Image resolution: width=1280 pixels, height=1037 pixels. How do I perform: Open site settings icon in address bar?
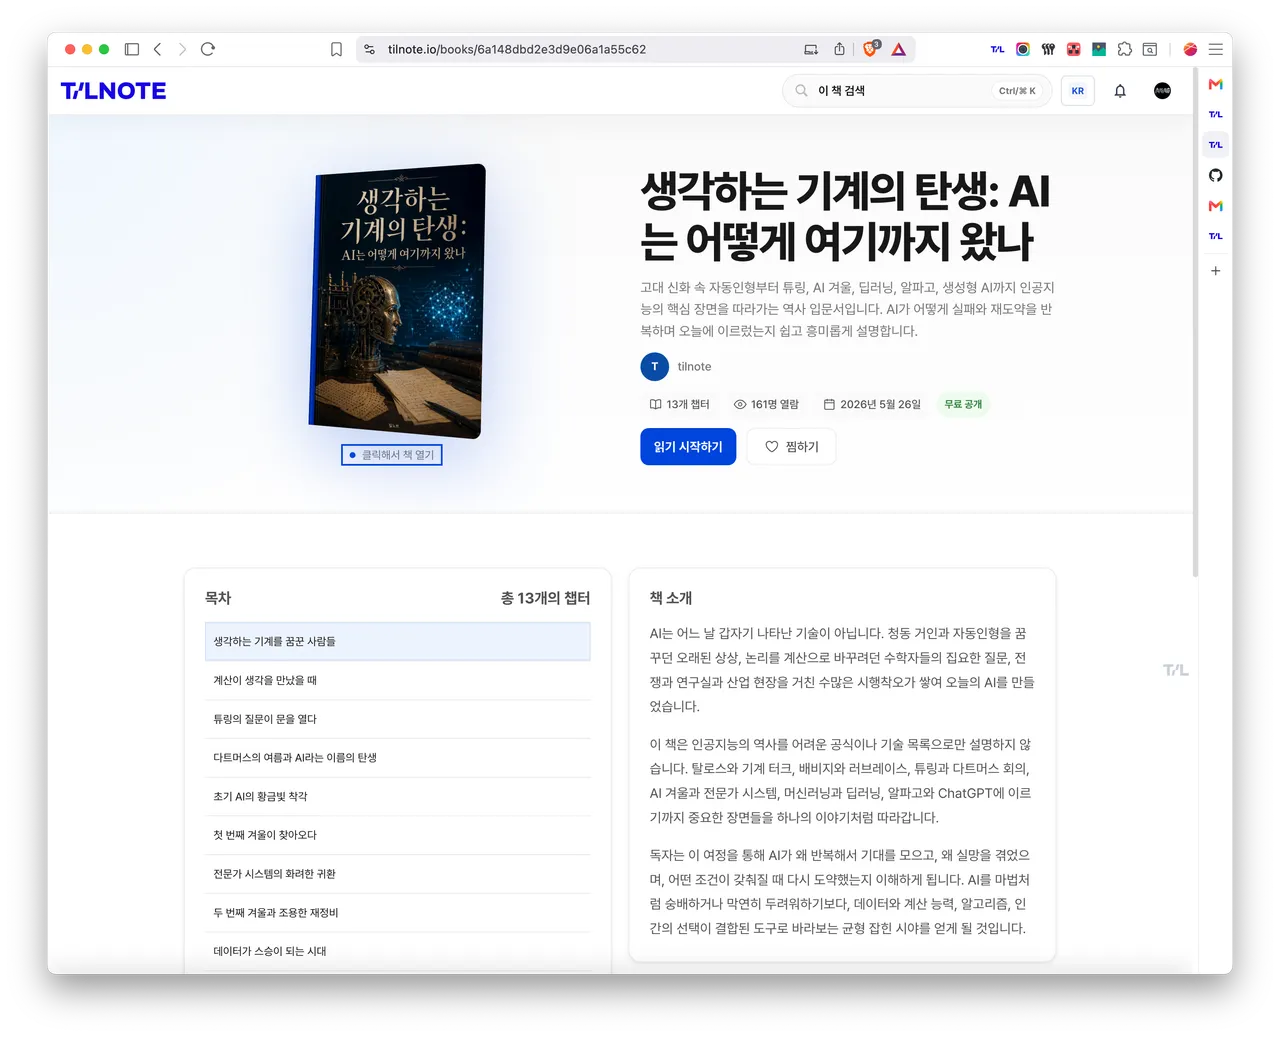click(x=370, y=49)
